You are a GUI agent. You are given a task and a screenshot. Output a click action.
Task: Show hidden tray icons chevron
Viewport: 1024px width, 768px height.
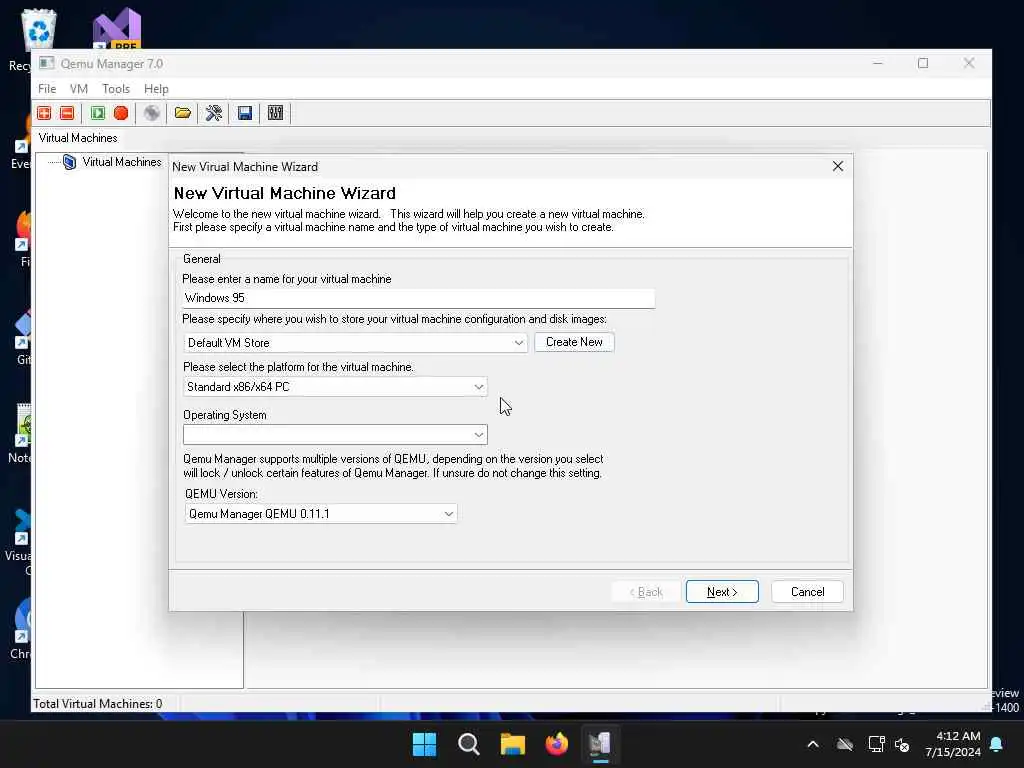point(813,744)
